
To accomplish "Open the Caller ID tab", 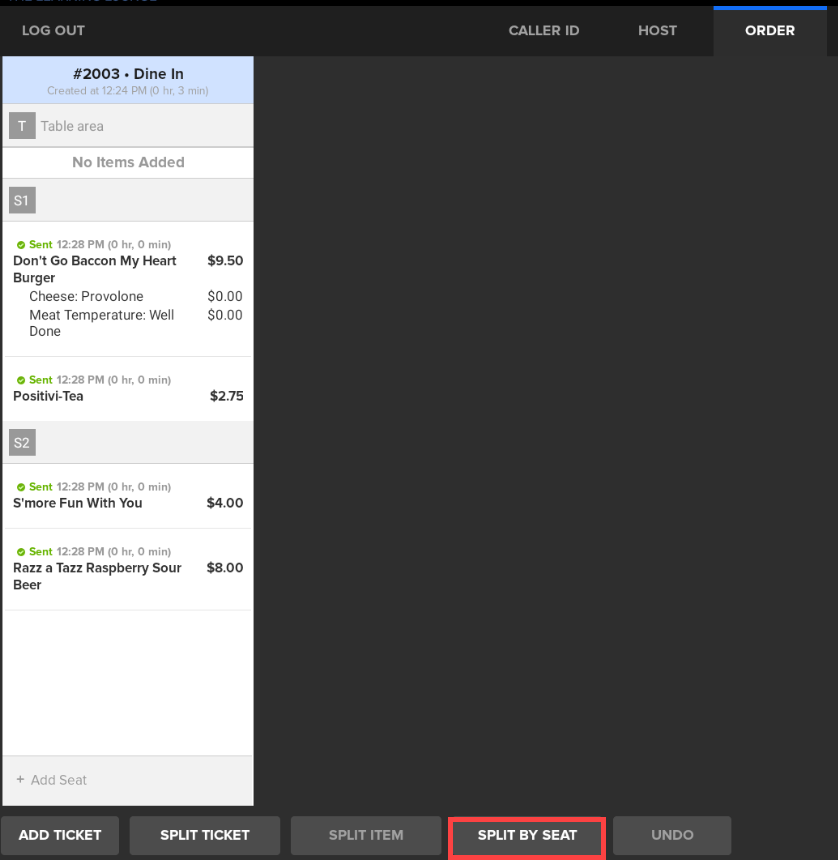I will [x=543, y=30].
